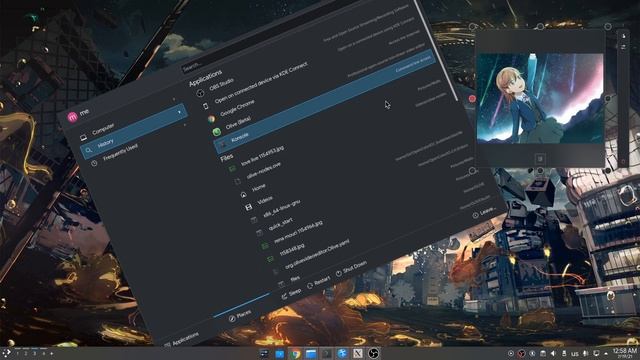The height and width of the screenshot is (360, 640).
Task: Click the pink 'm' user avatar
Action: [73, 117]
